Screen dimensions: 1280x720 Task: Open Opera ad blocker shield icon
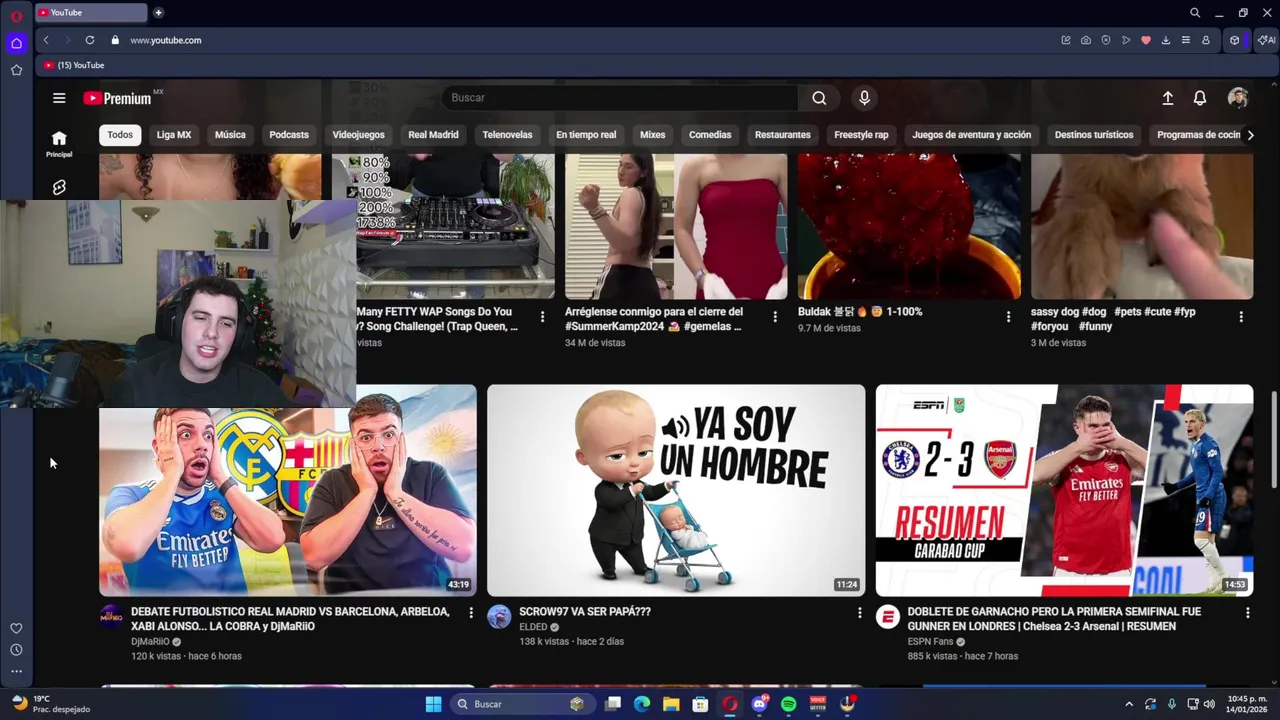tap(1106, 40)
